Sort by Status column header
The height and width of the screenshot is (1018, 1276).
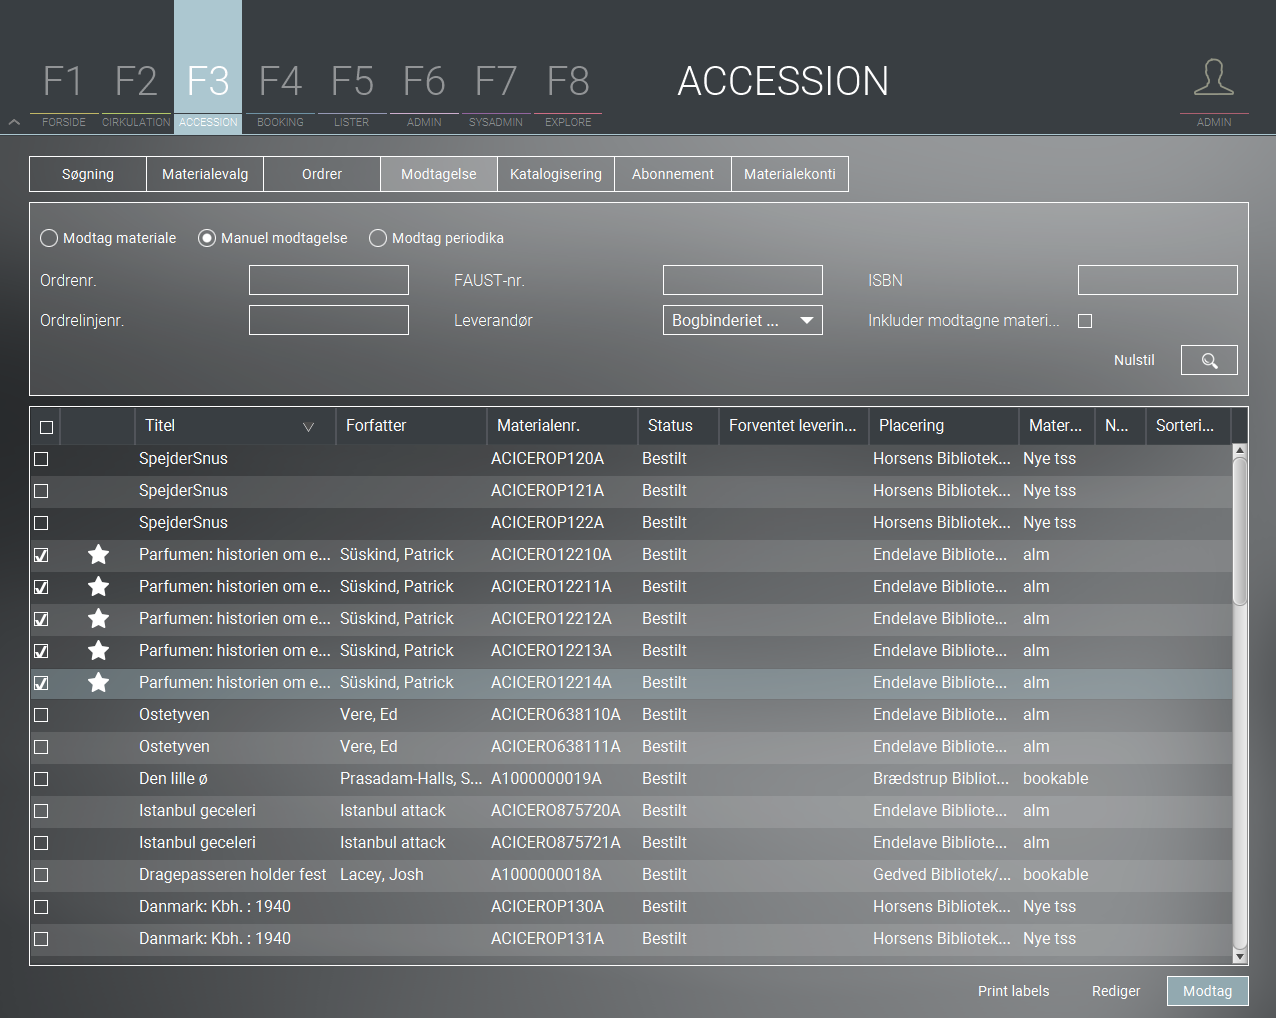coord(678,425)
